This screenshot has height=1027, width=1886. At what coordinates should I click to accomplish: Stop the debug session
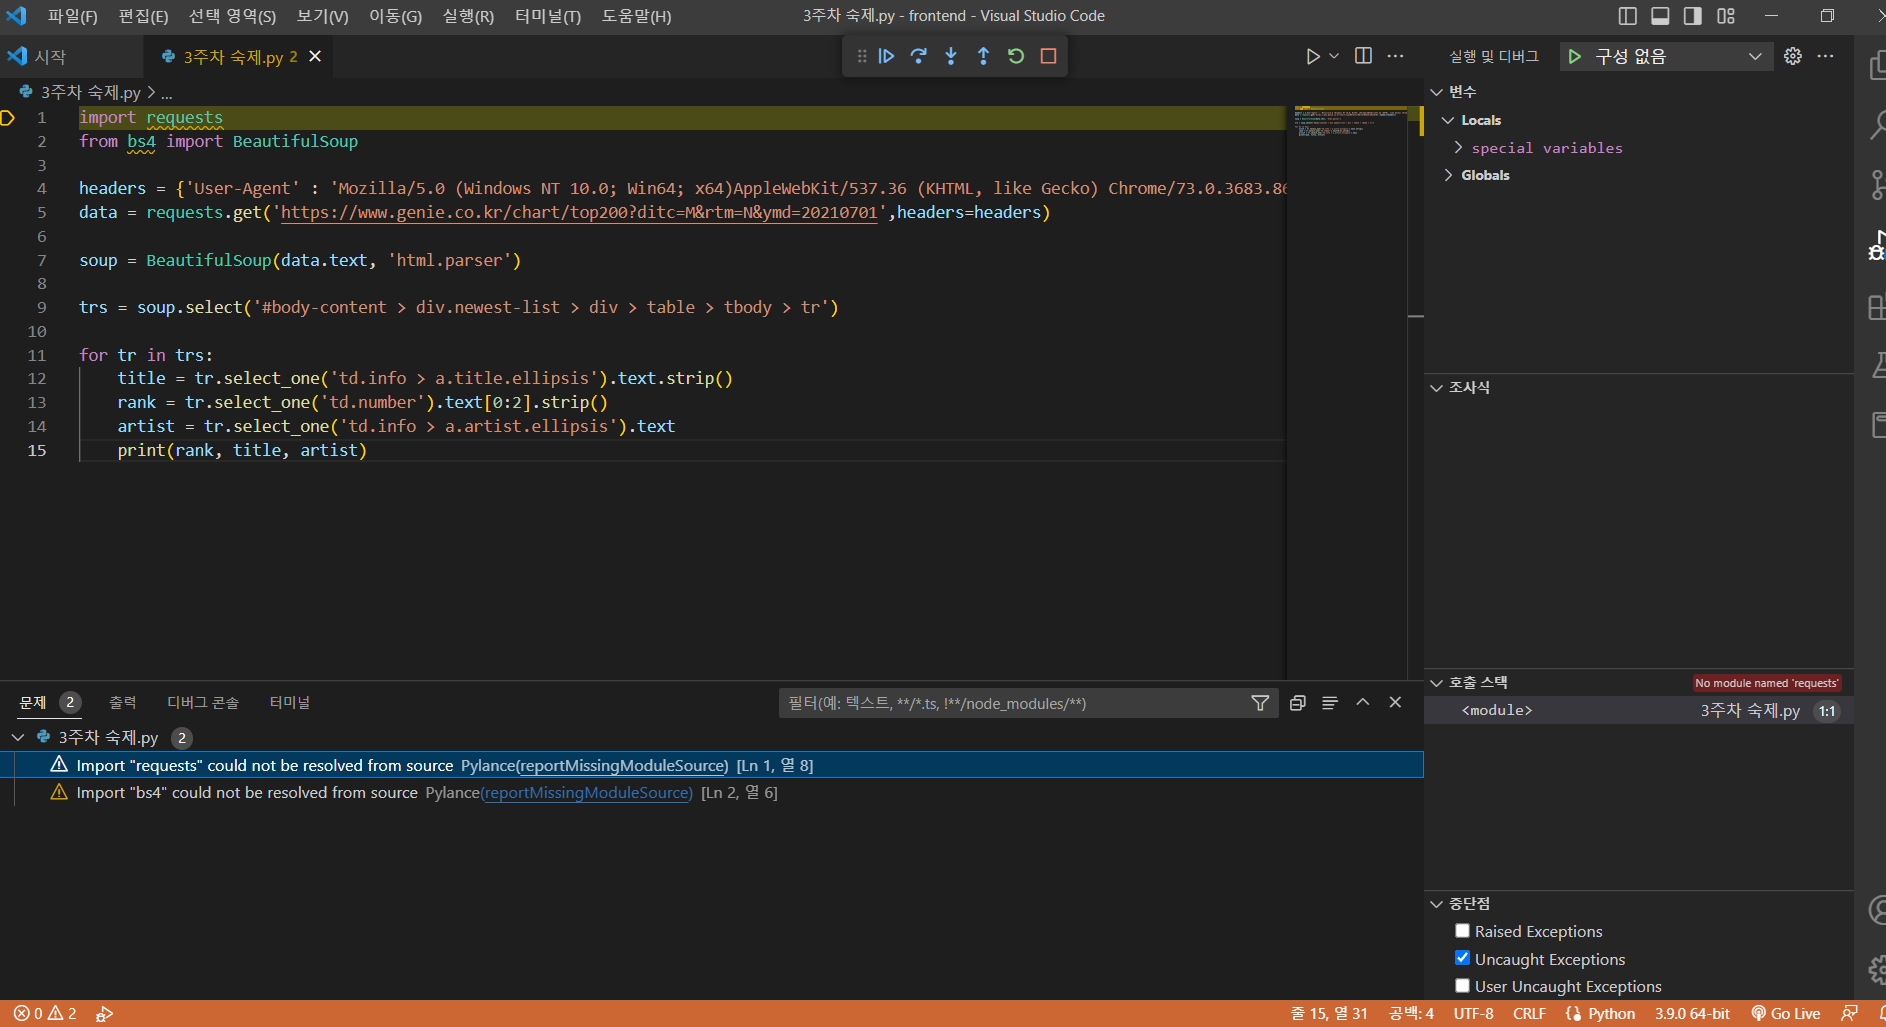1048,56
